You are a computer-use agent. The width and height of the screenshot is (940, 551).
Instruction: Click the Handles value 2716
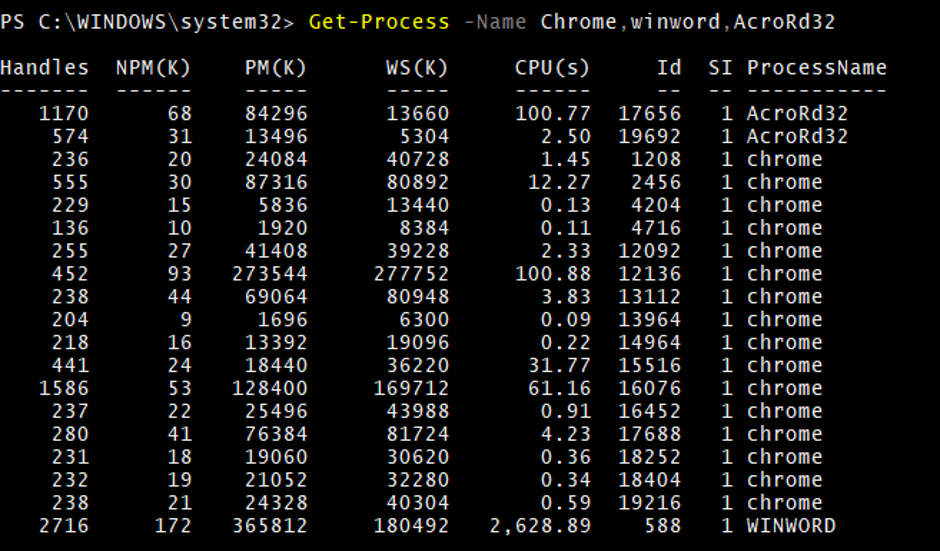(x=64, y=526)
